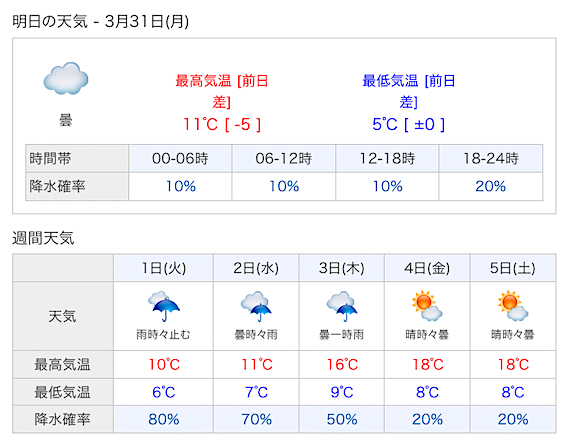
Task: Click the 20% rain chance for 18-24時
Action: click(x=490, y=186)
